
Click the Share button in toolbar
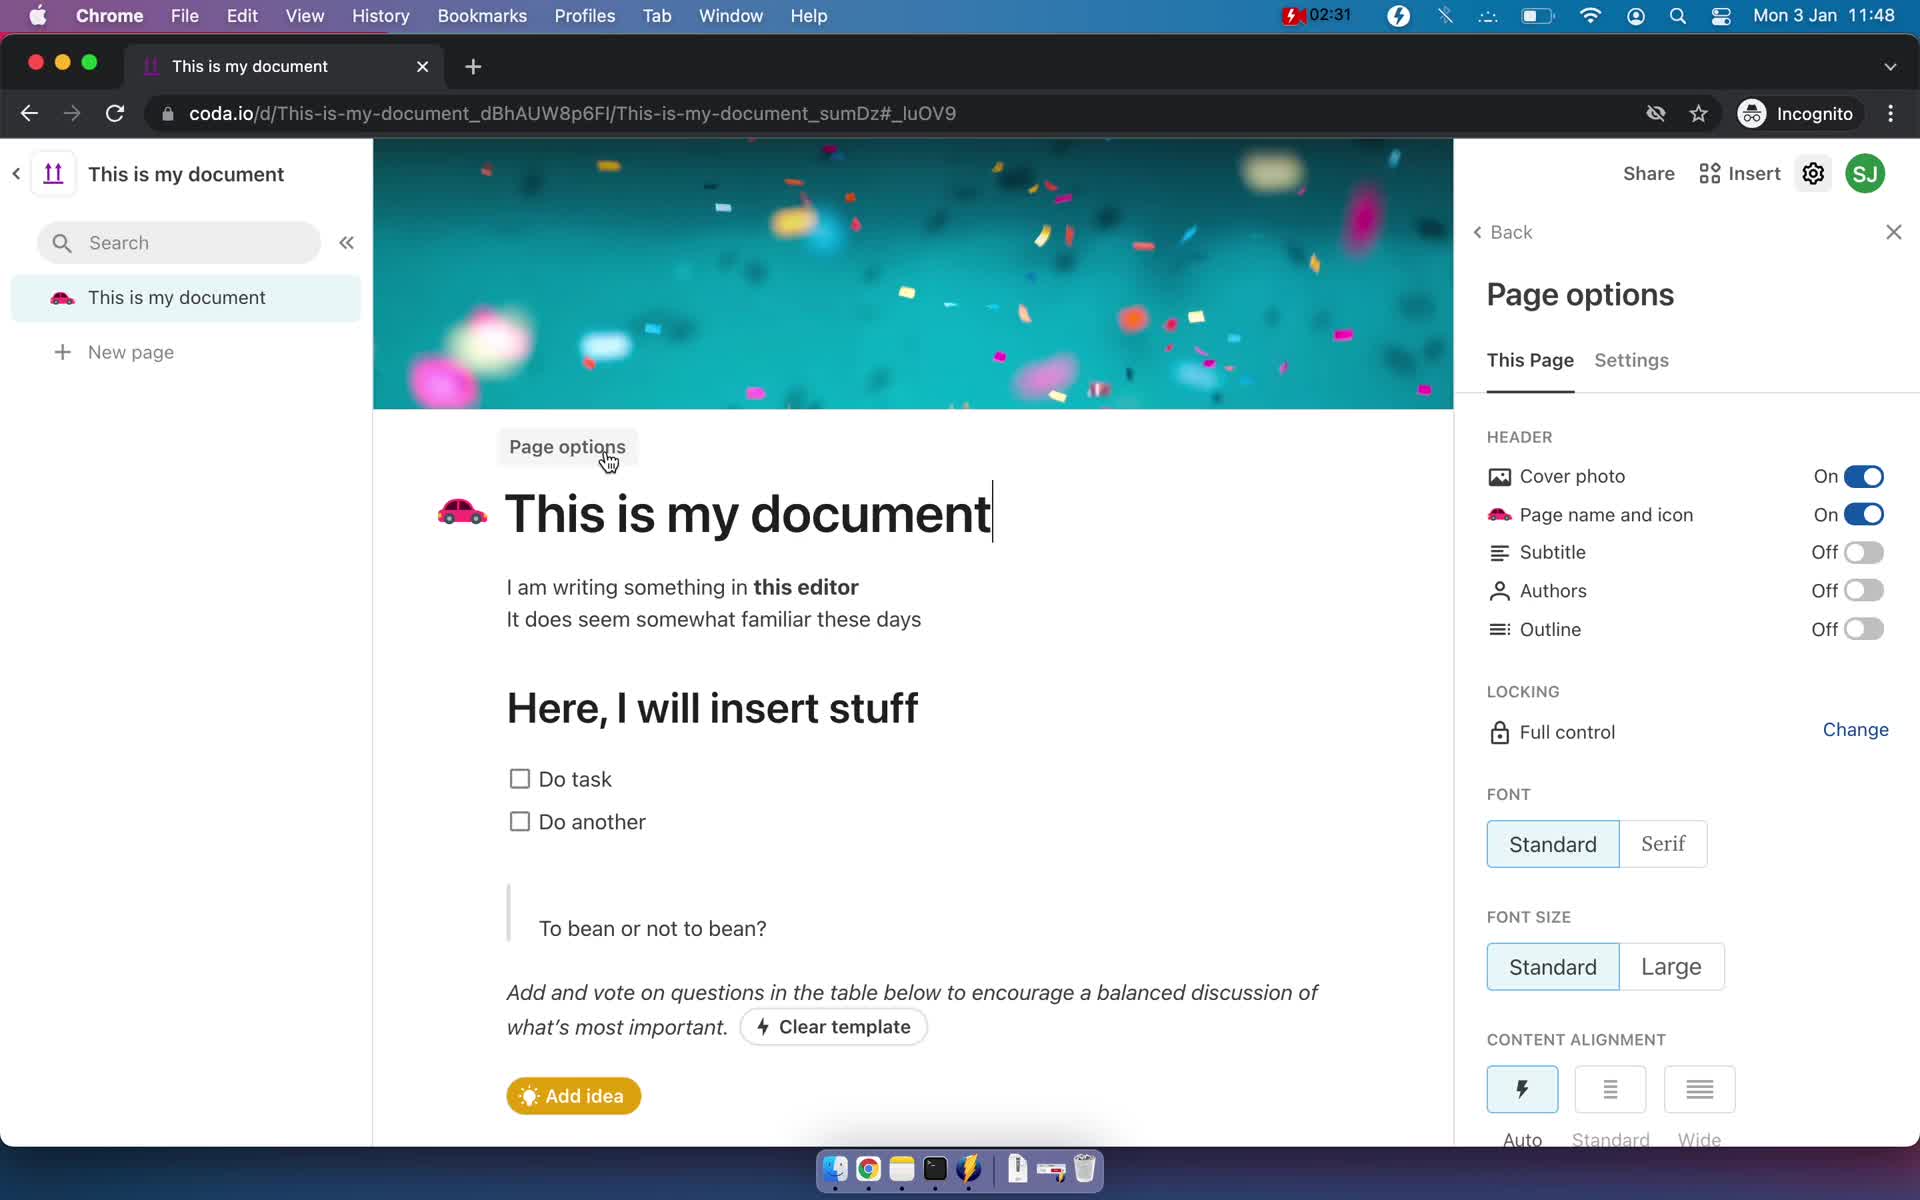coord(1648,173)
